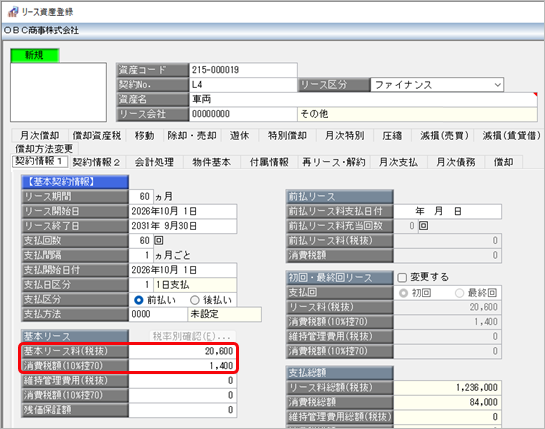Switch to the 償却資産税 tab
545x429 pixels.
[97, 135]
